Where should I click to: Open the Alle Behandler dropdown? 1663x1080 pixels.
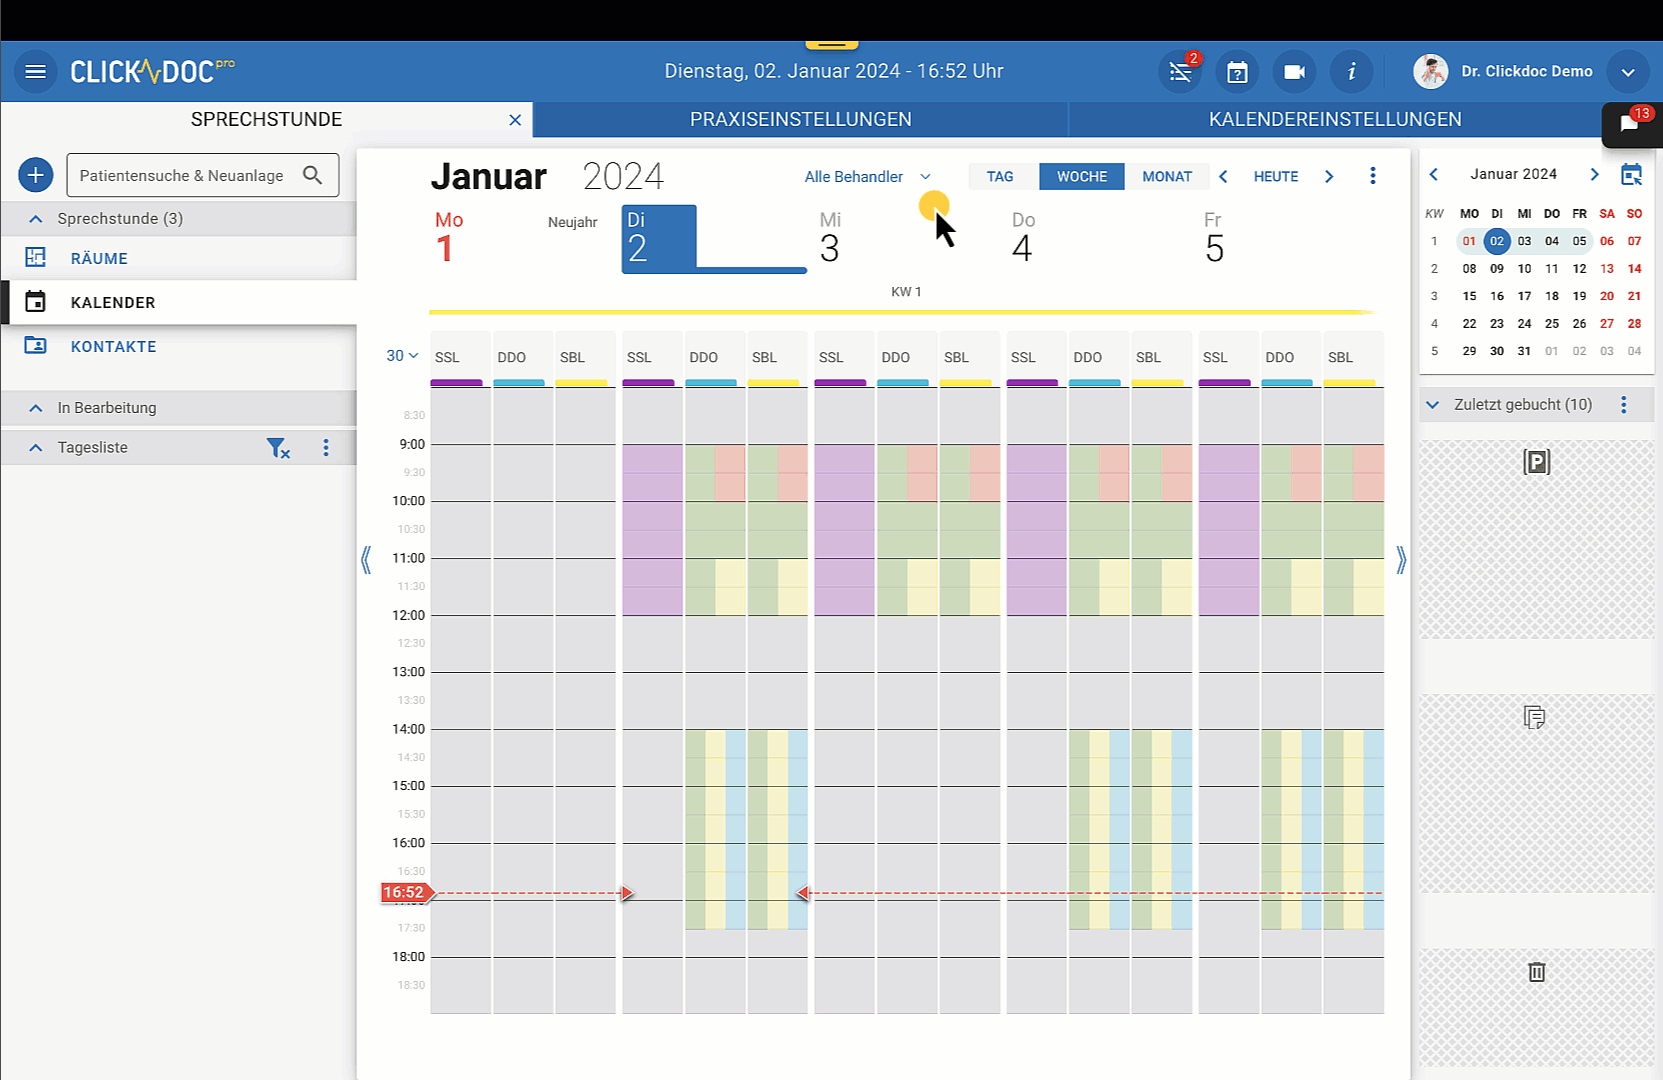click(867, 177)
